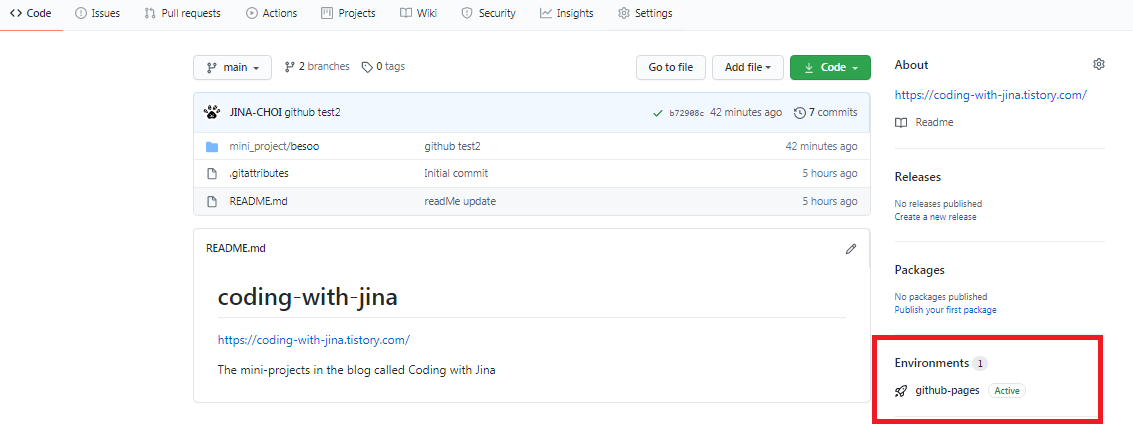The image size is (1133, 438).
Task: View the 0 tags link
Action: click(384, 66)
